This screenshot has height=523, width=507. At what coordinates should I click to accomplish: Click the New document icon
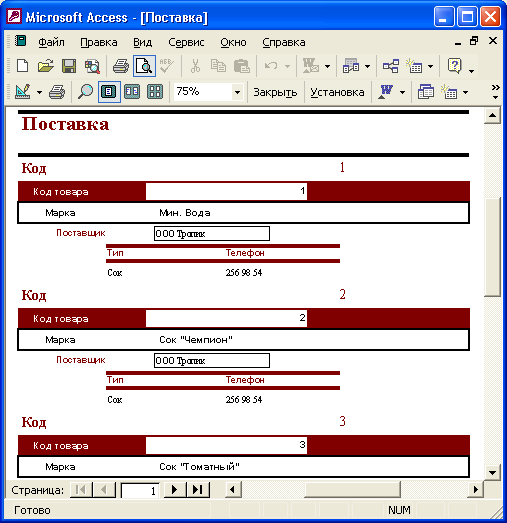pos(22,66)
